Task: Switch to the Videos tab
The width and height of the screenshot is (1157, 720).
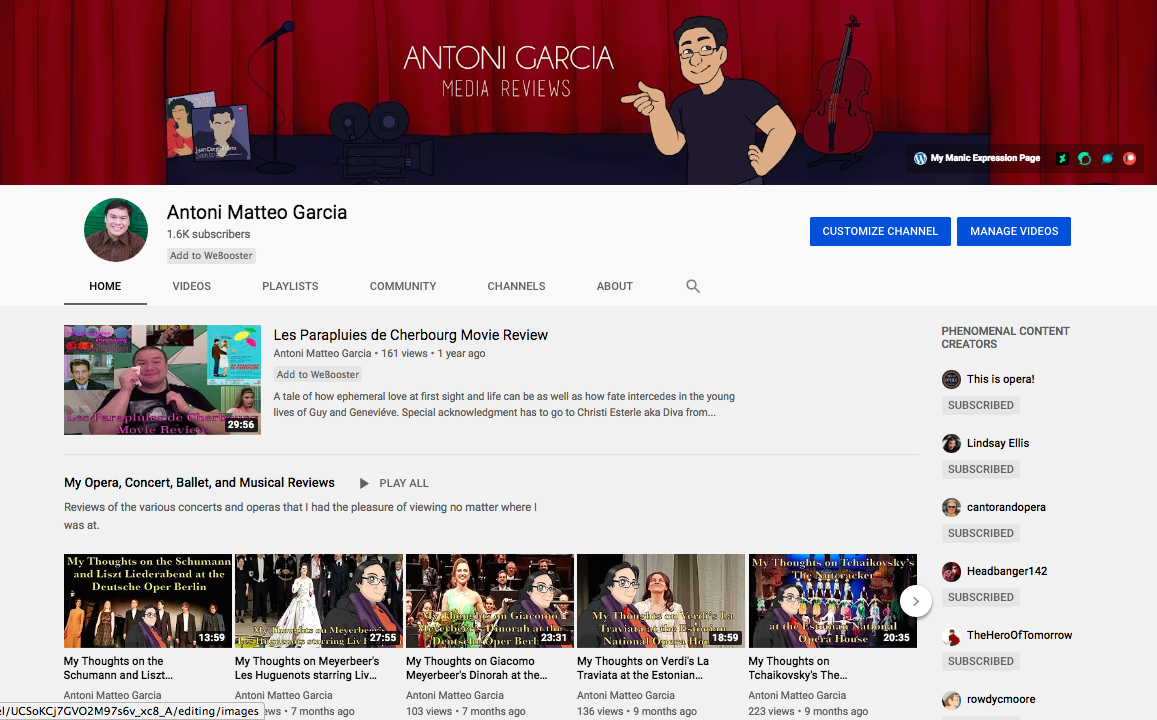Action: [192, 286]
